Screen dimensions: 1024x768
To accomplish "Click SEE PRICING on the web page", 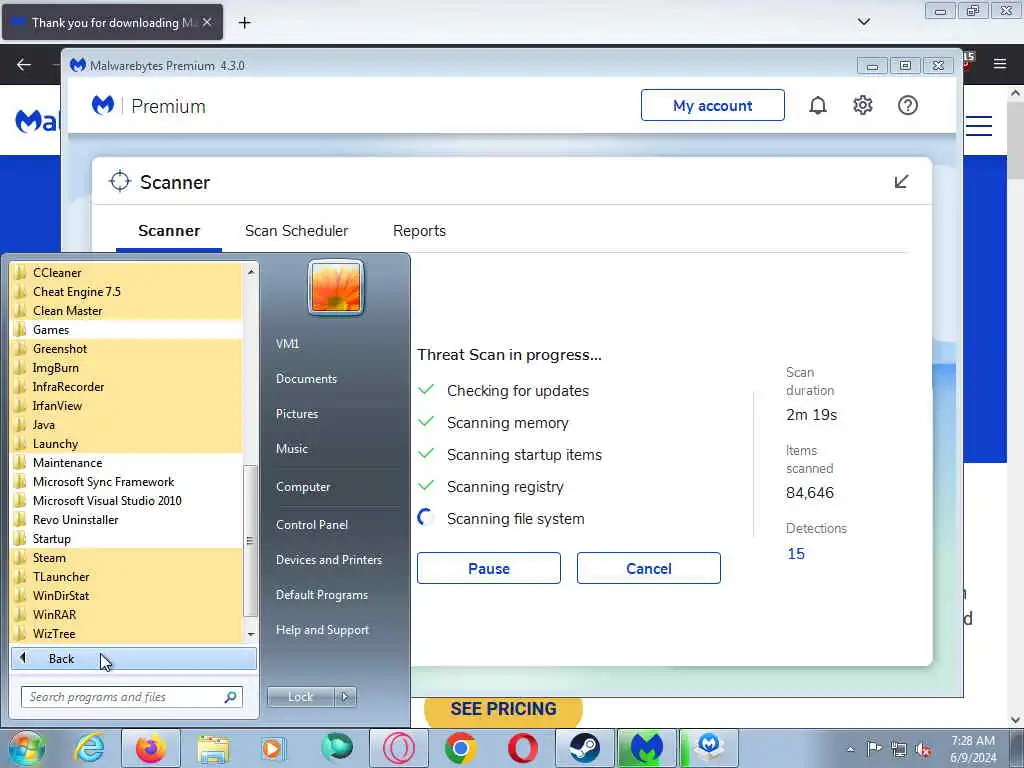I will pyautogui.click(x=503, y=709).
